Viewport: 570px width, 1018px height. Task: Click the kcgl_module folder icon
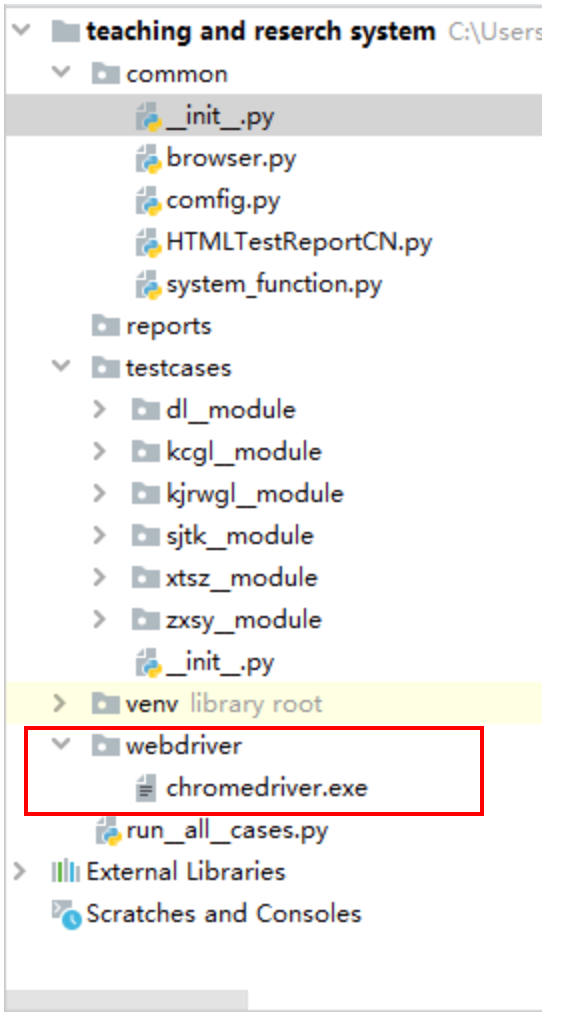click(146, 452)
